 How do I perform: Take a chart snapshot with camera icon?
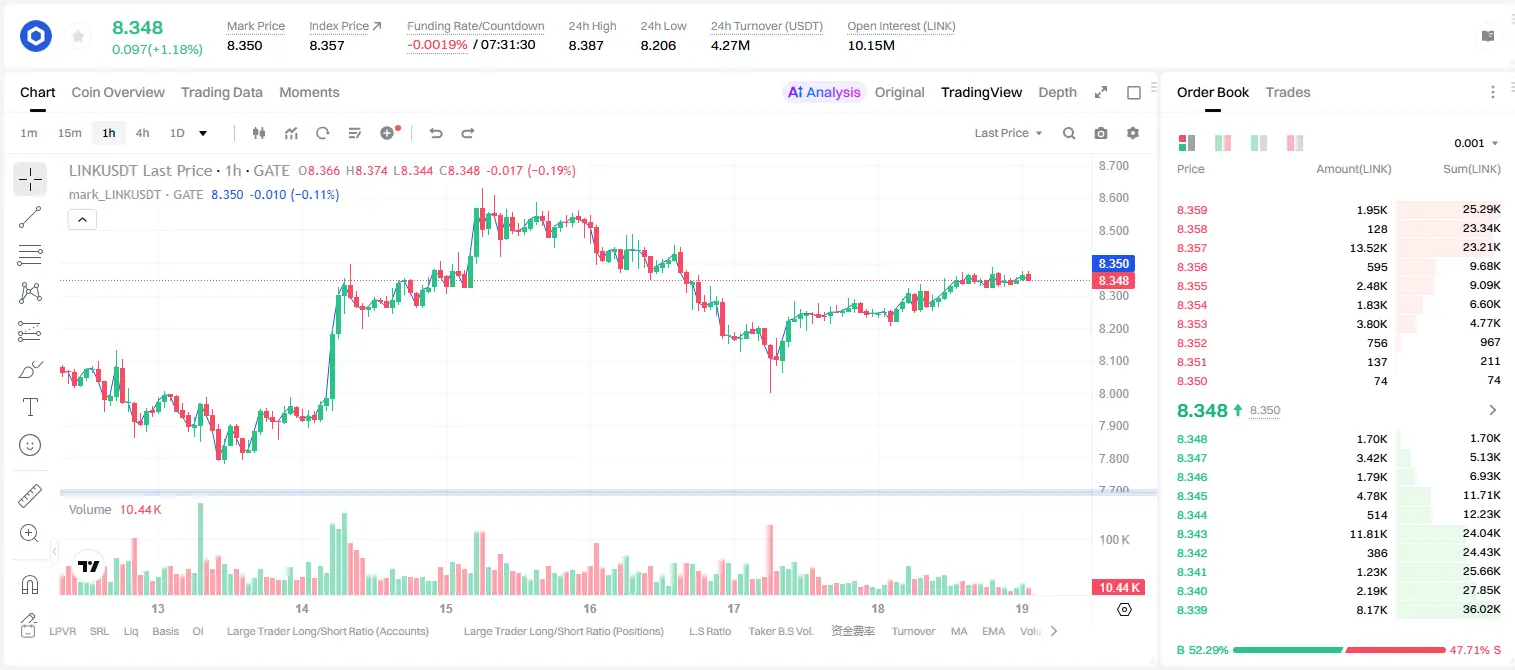(x=1101, y=133)
